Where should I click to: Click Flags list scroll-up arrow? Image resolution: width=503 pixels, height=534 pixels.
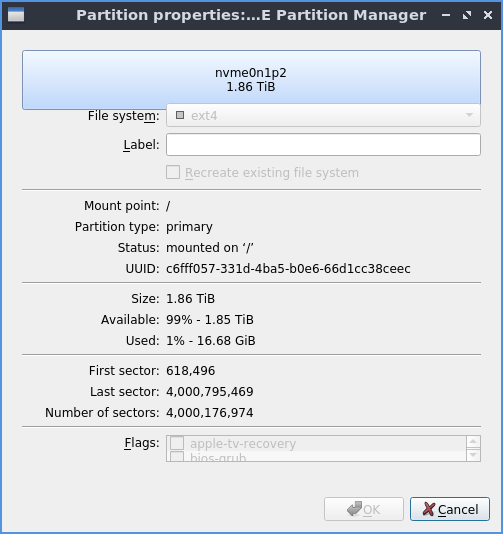tap(473, 442)
